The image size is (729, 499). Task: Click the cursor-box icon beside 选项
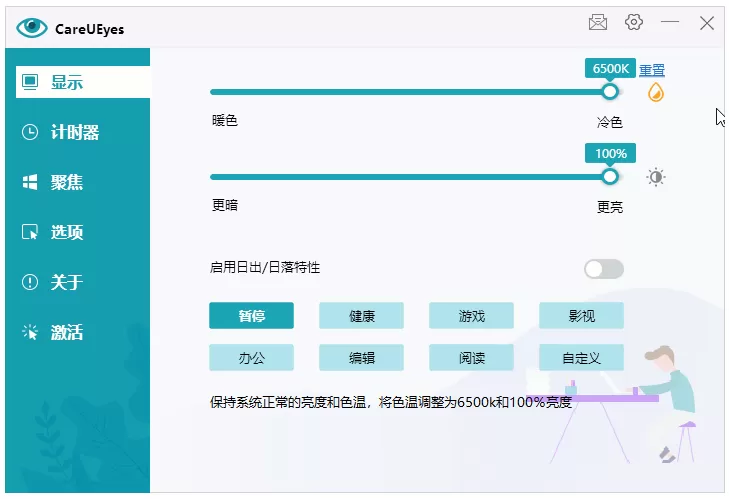tap(30, 232)
